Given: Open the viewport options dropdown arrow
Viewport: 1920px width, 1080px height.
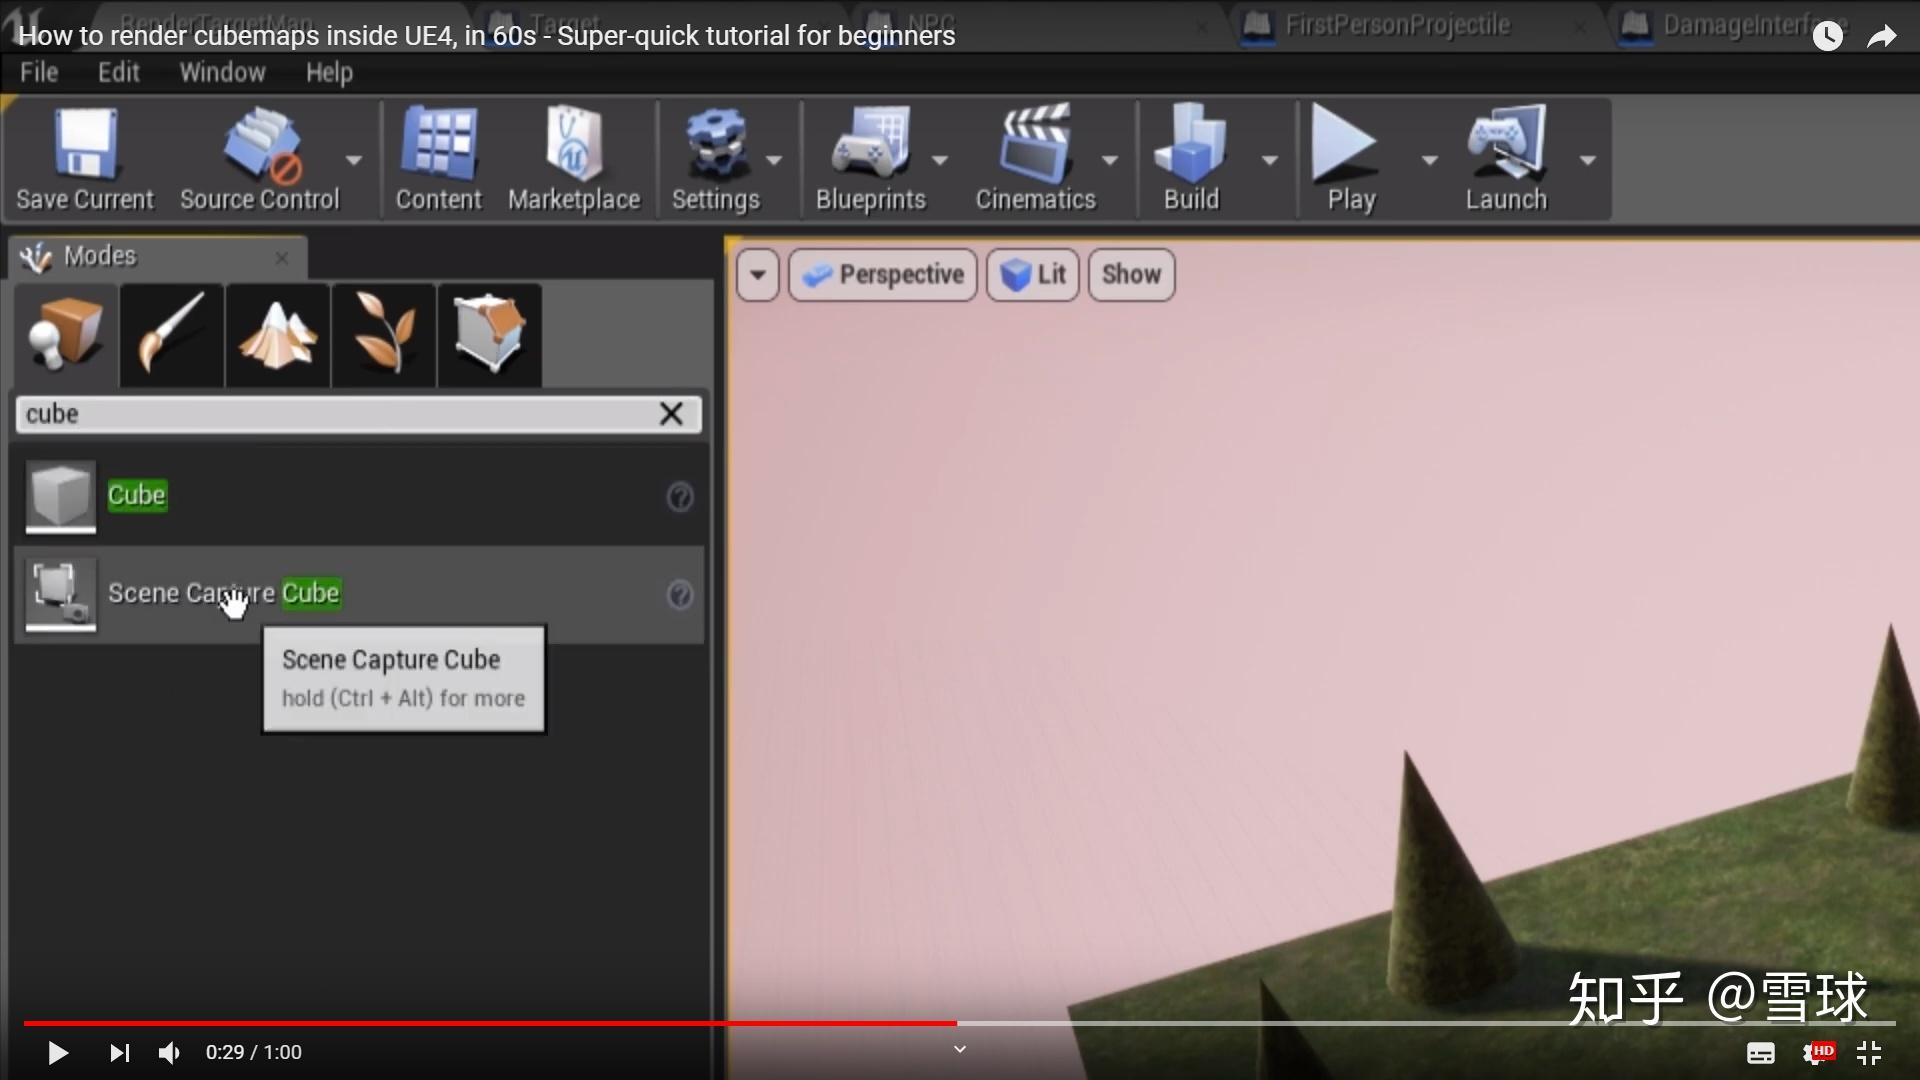Looking at the screenshot, I should (x=758, y=274).
